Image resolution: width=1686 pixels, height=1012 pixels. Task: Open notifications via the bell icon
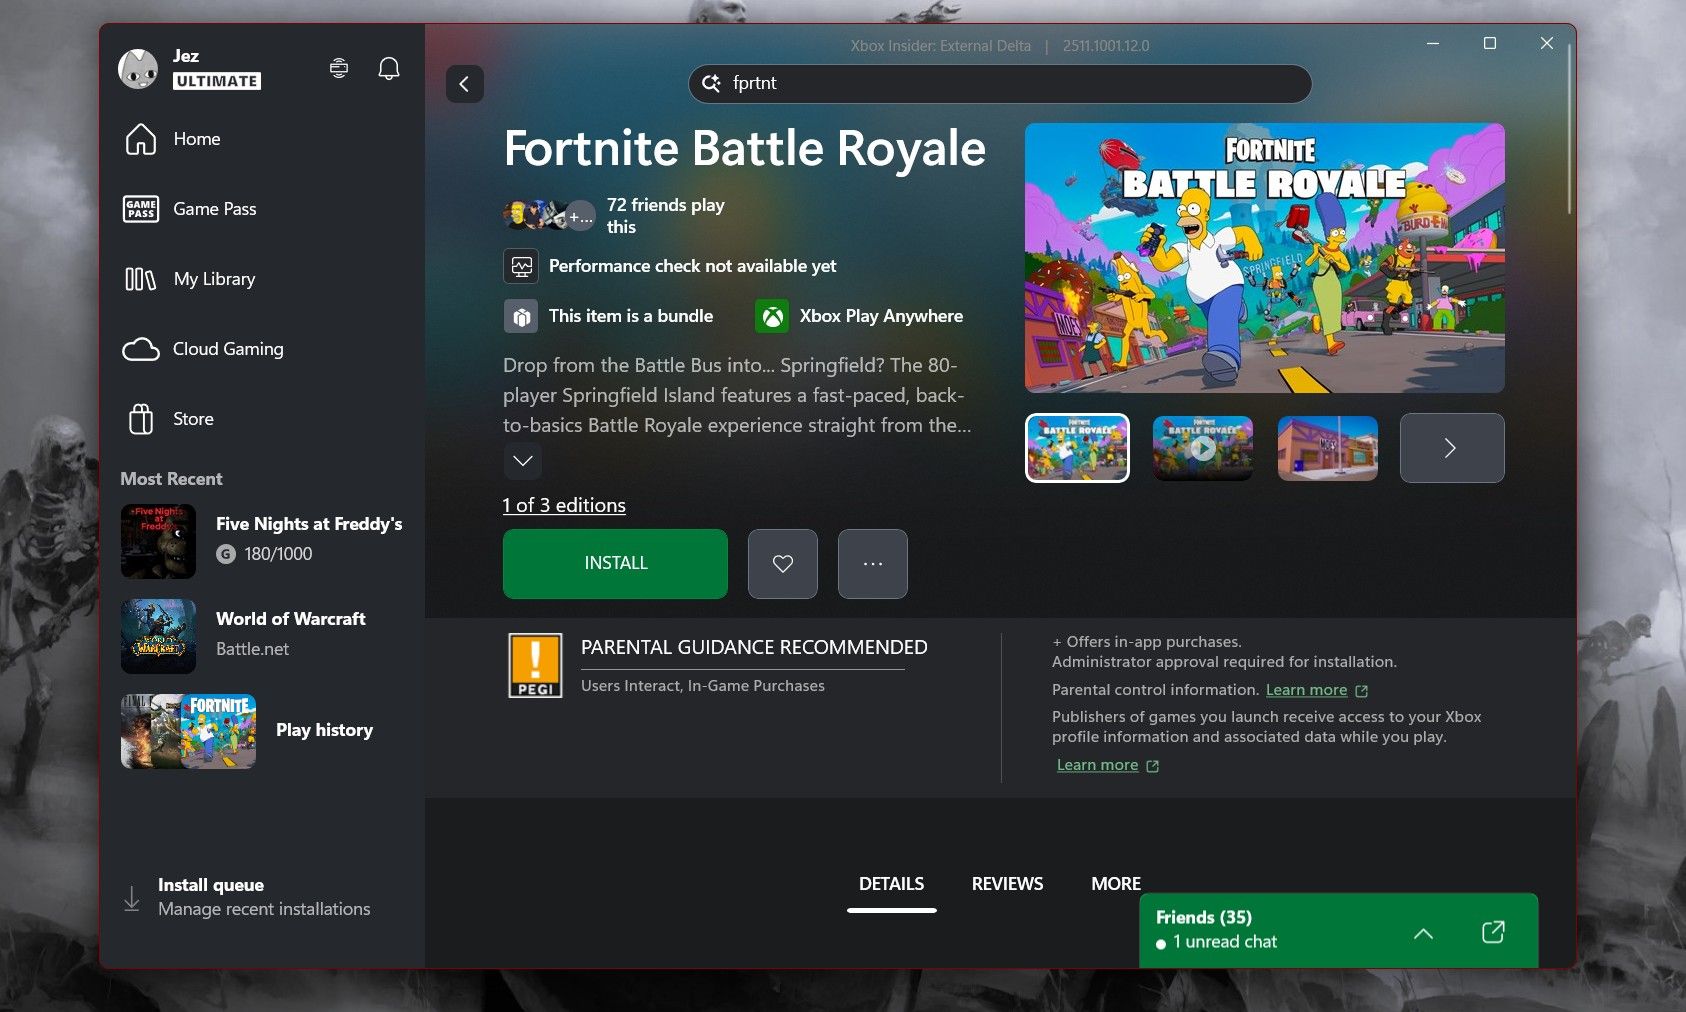coord(389,68)
